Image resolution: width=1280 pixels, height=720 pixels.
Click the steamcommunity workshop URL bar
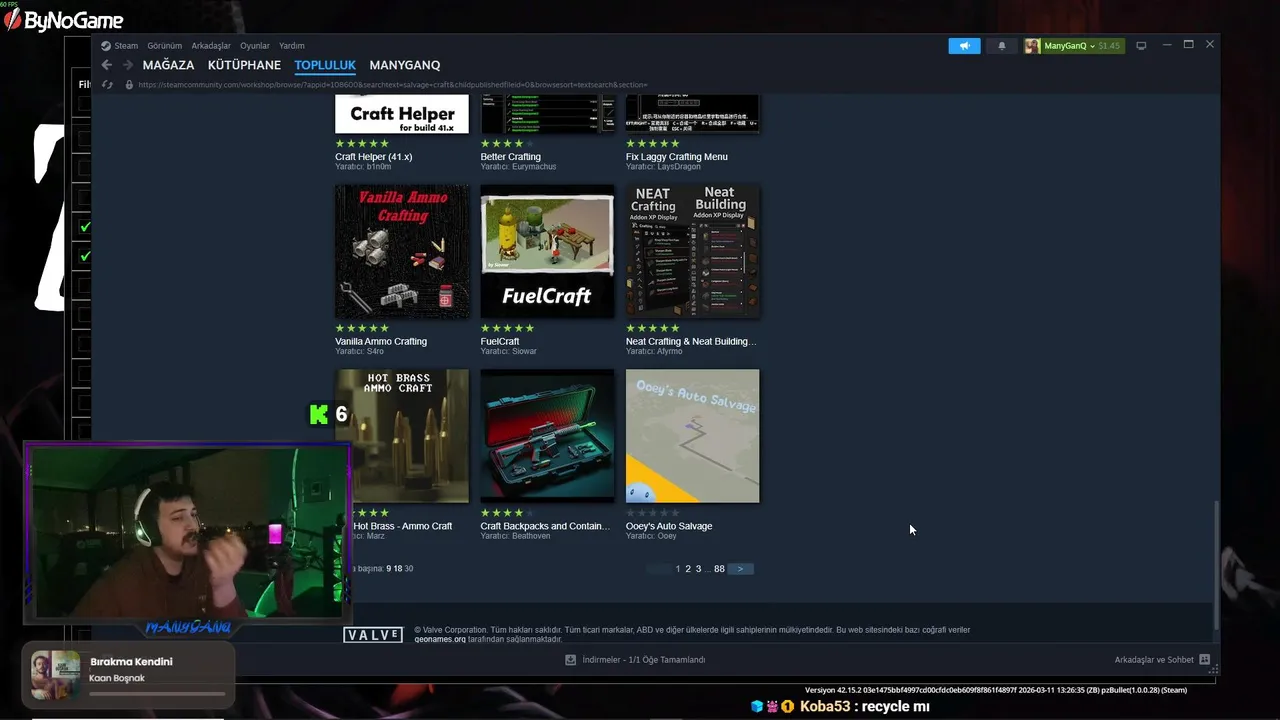(392, 84)
